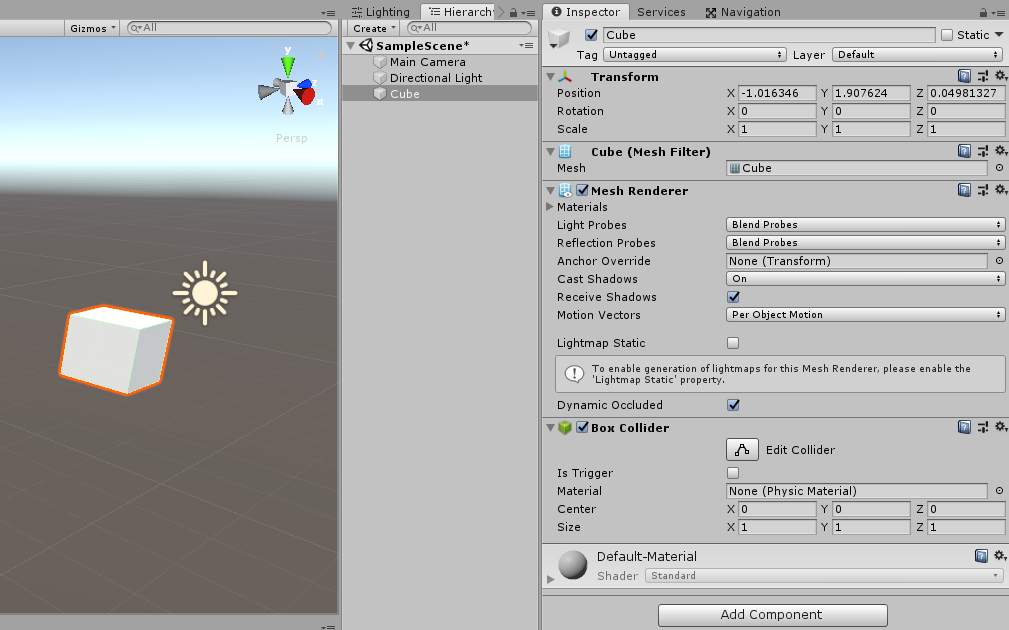The width and height of the screenshot is (1009, 630).
Task: Open the Mesh object picker circle icon
Action: pos(997,168)
